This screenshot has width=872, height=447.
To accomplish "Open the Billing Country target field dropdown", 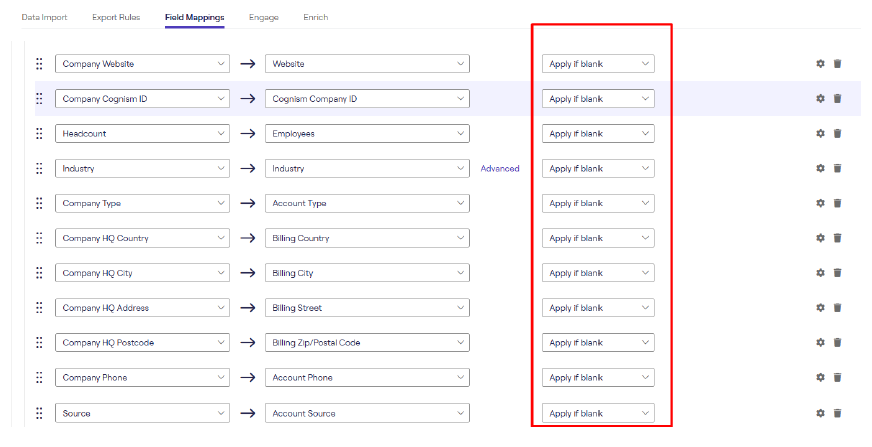I will click(367, 238).
